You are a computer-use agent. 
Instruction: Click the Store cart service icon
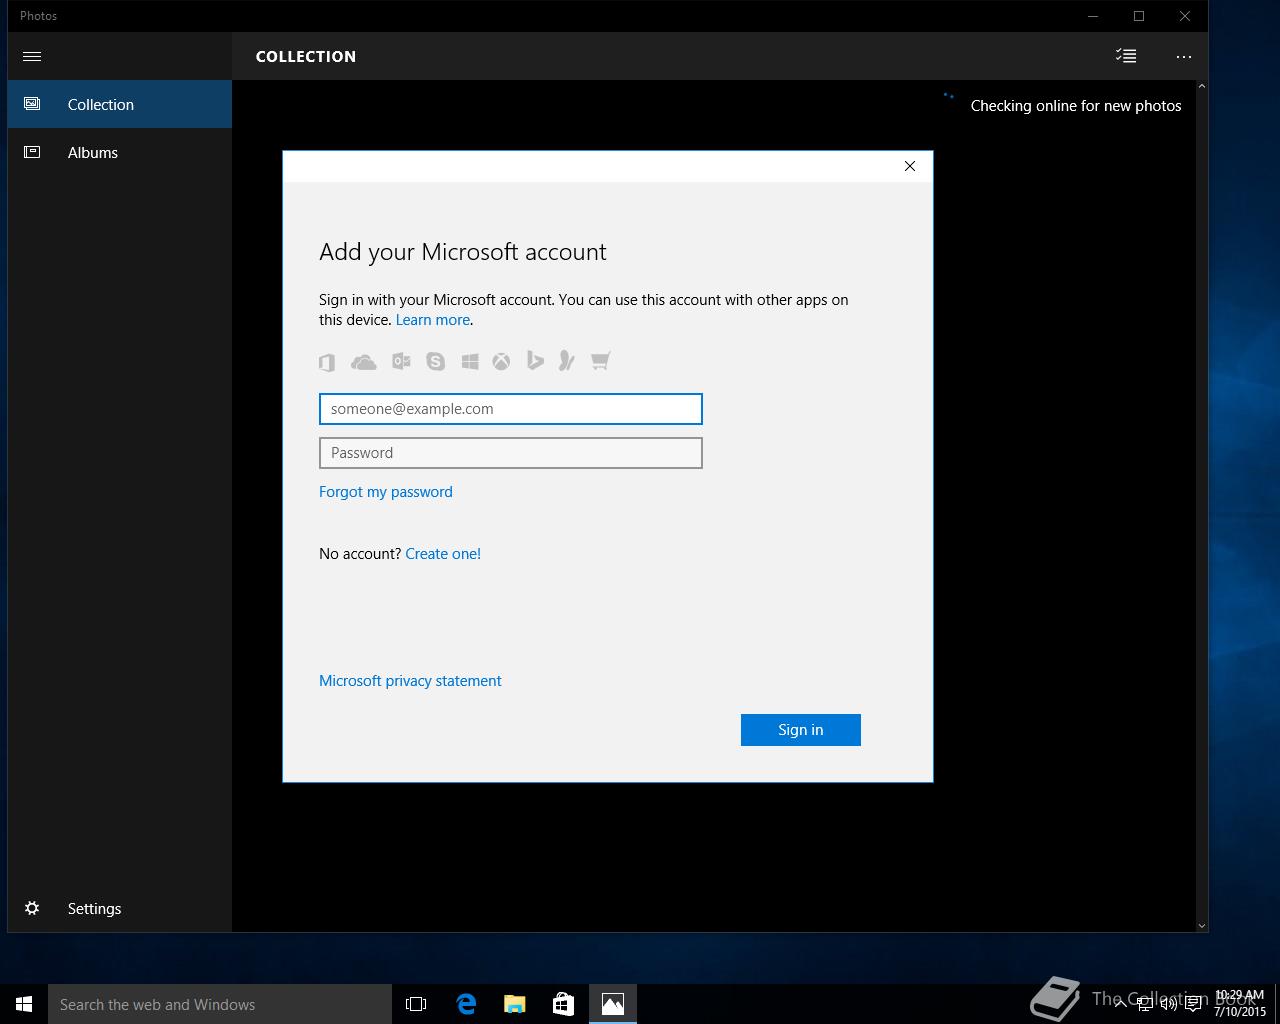tap(600, 361)
